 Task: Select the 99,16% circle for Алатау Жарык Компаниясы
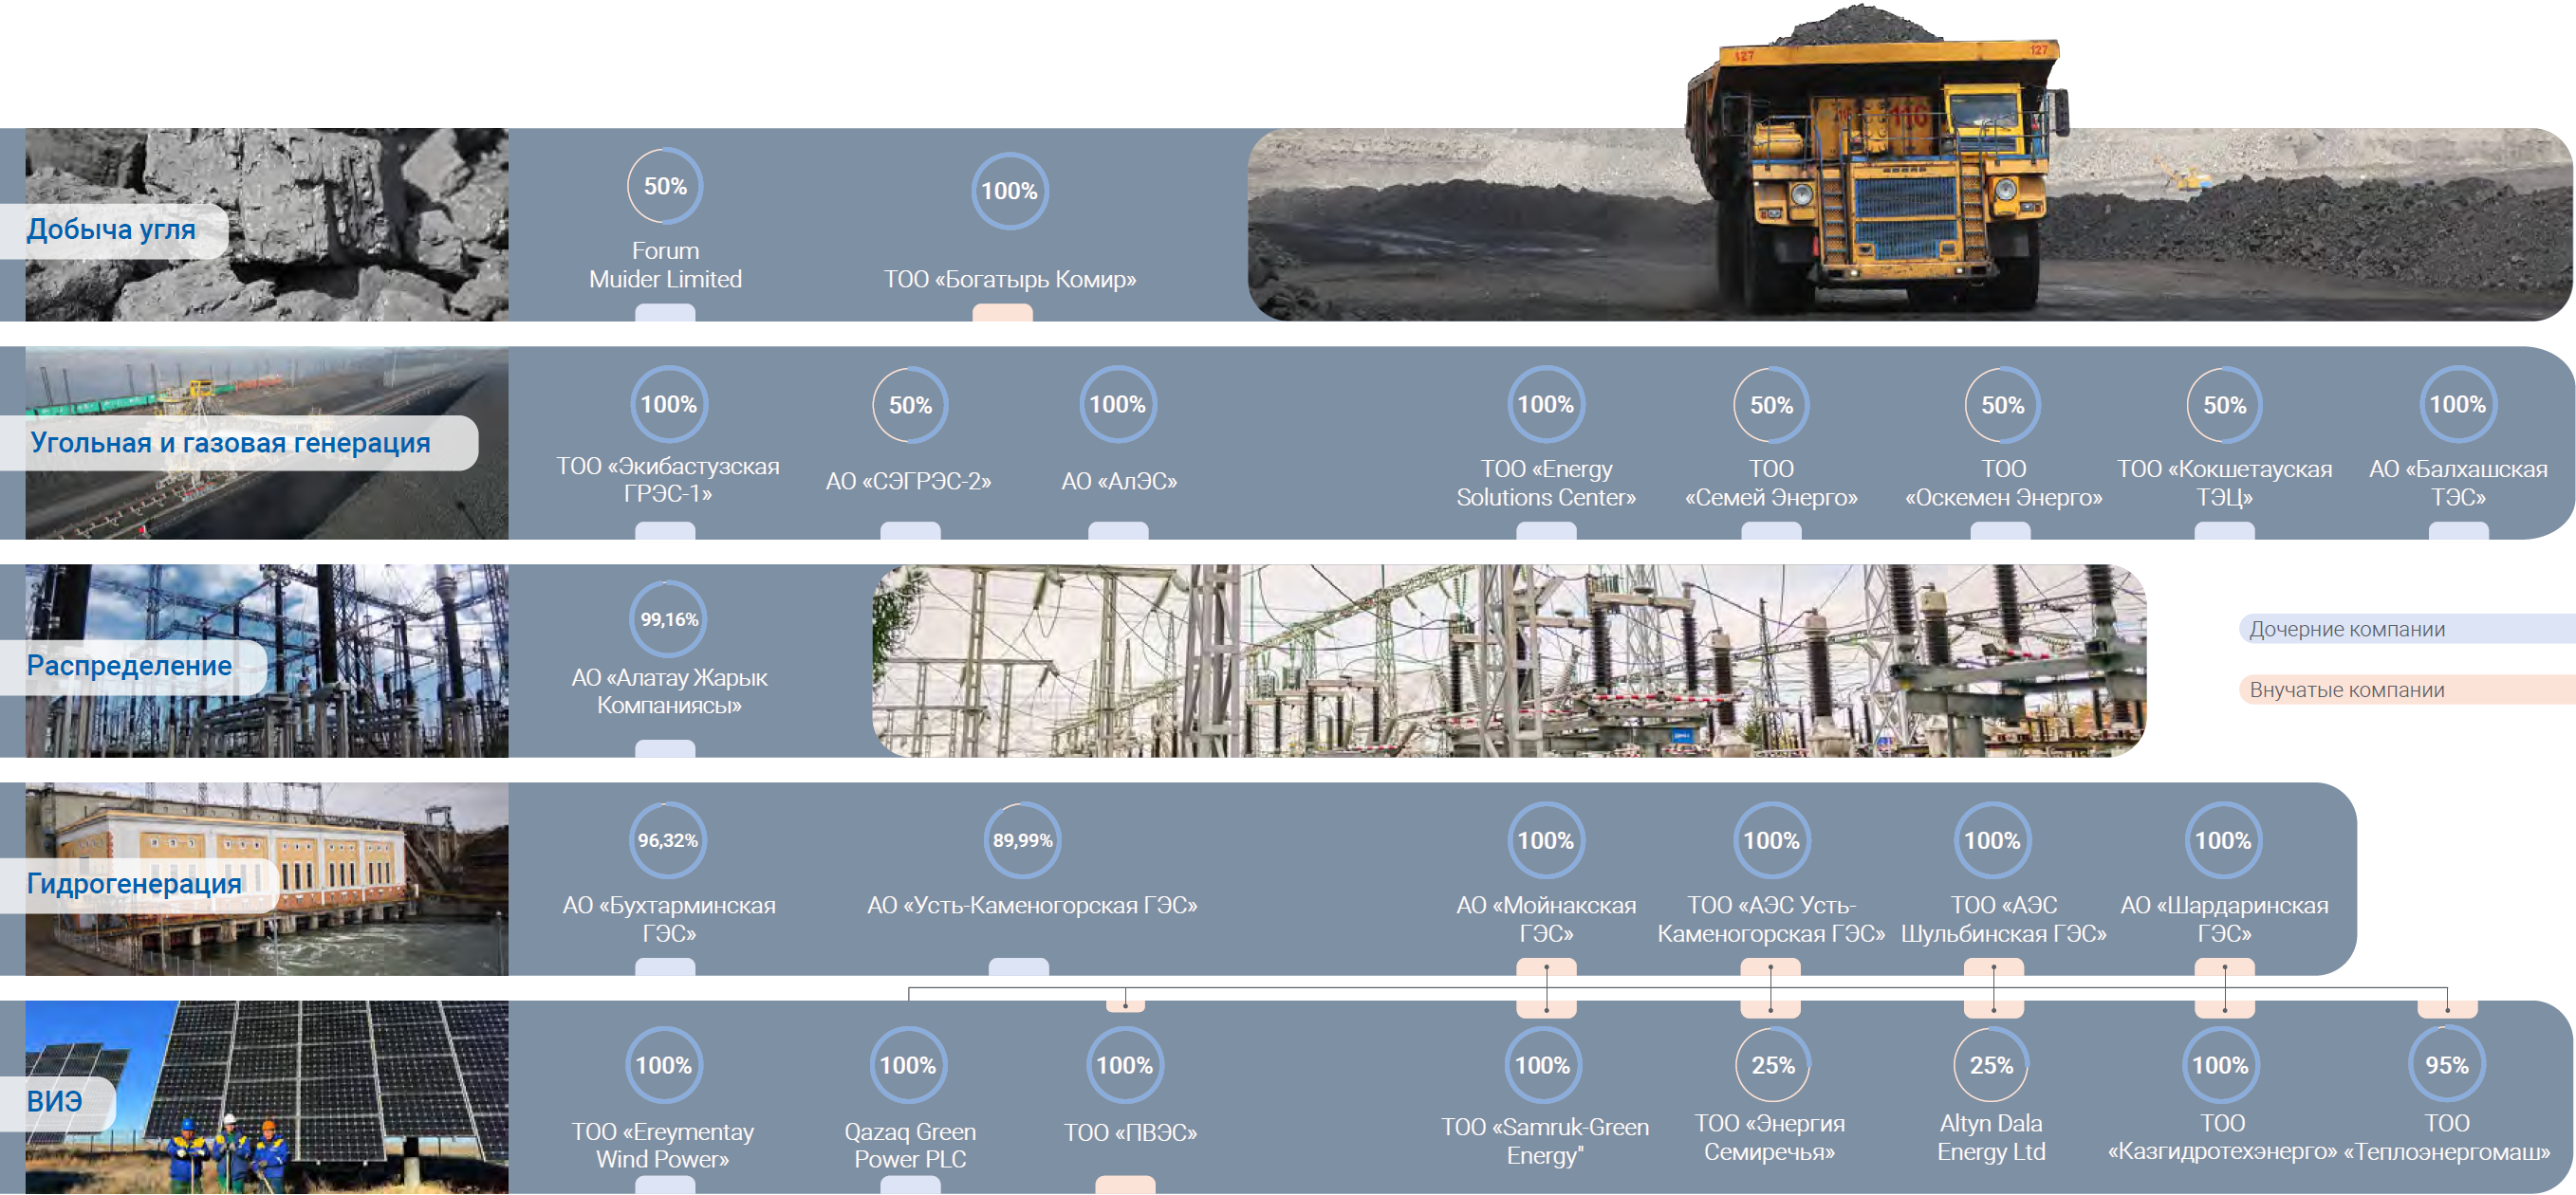tap(668, 619)
